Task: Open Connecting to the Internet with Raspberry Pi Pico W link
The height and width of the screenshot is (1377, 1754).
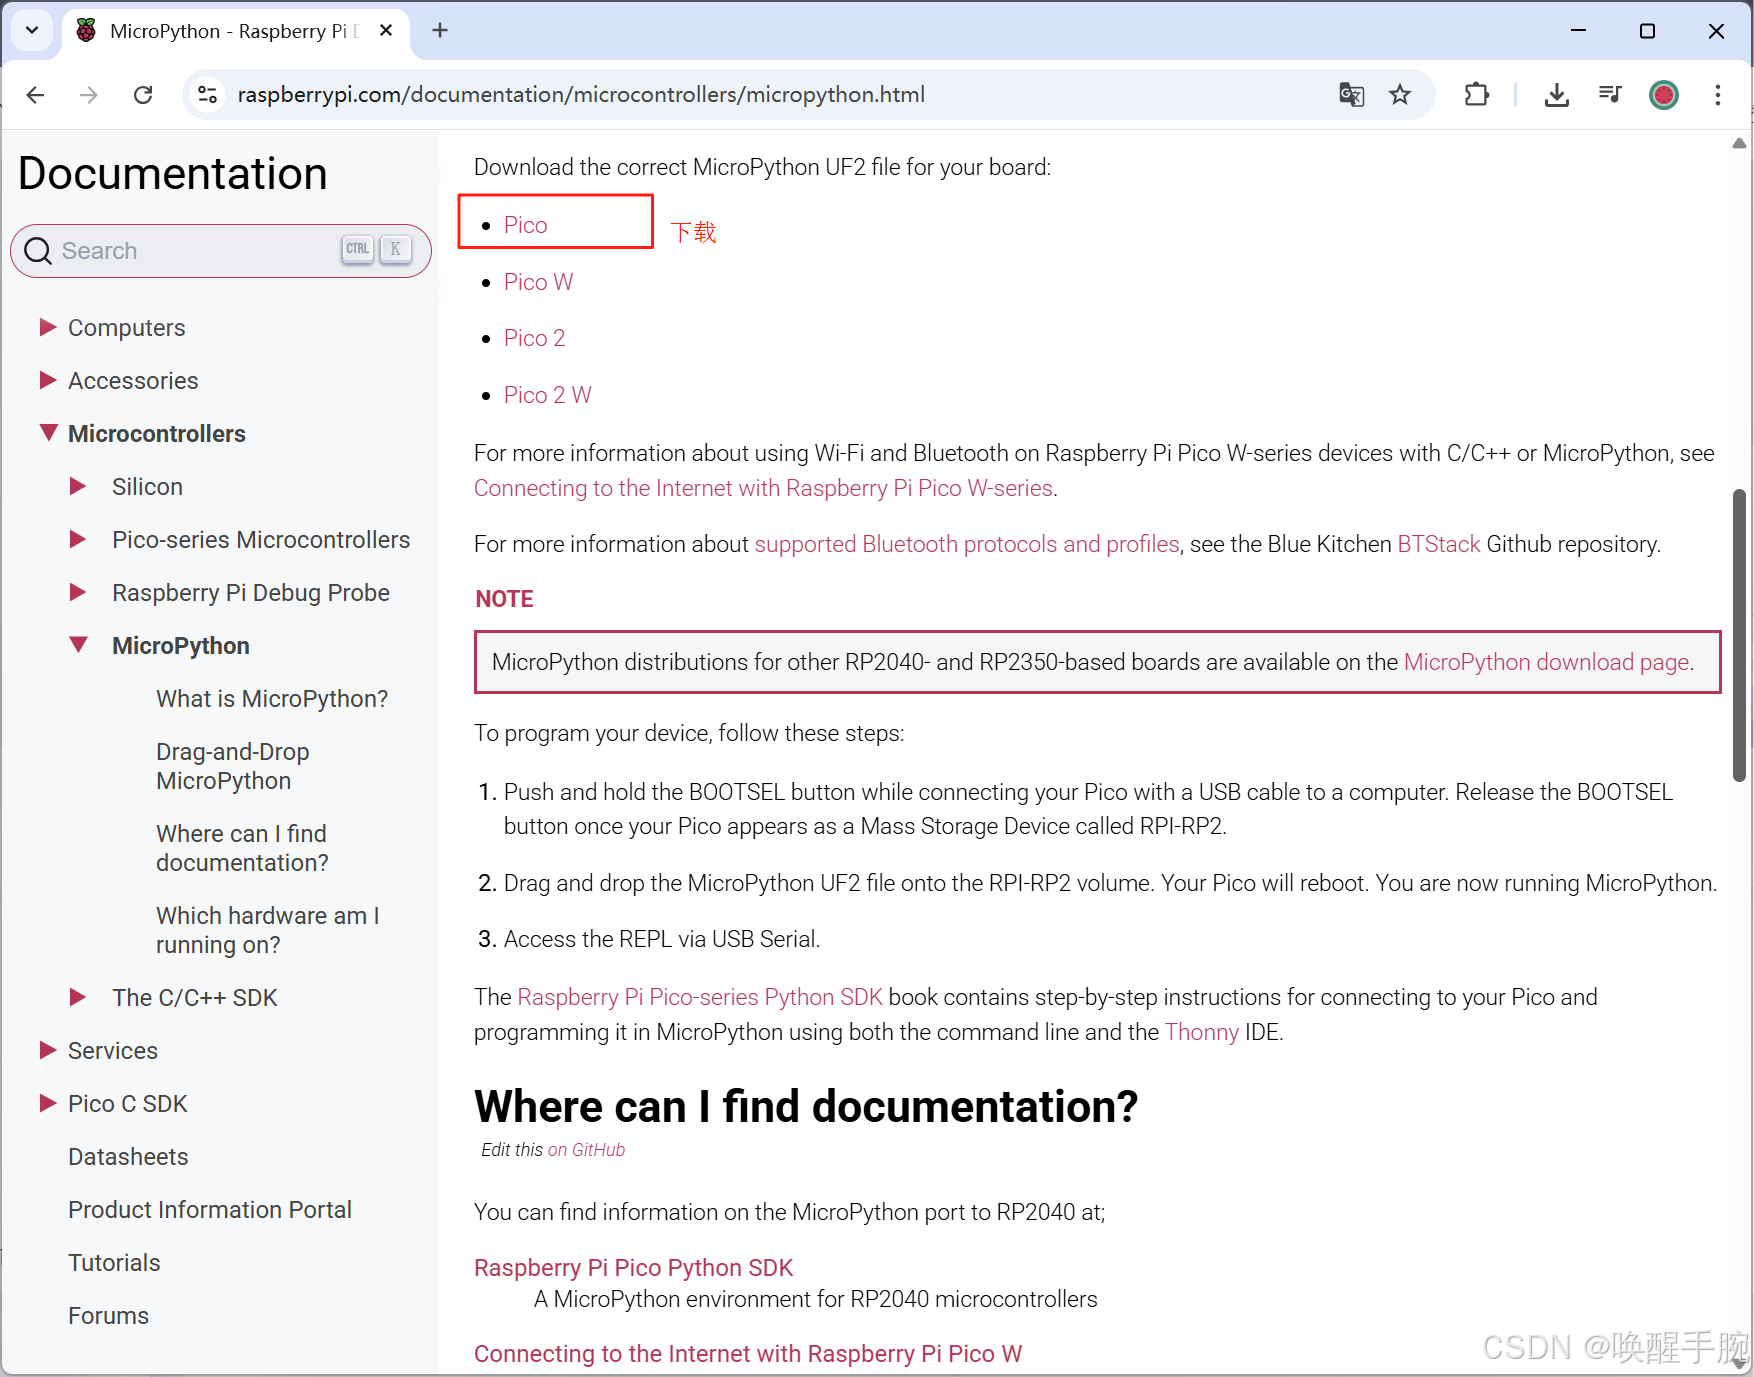Action: [x=748, y=1354]
